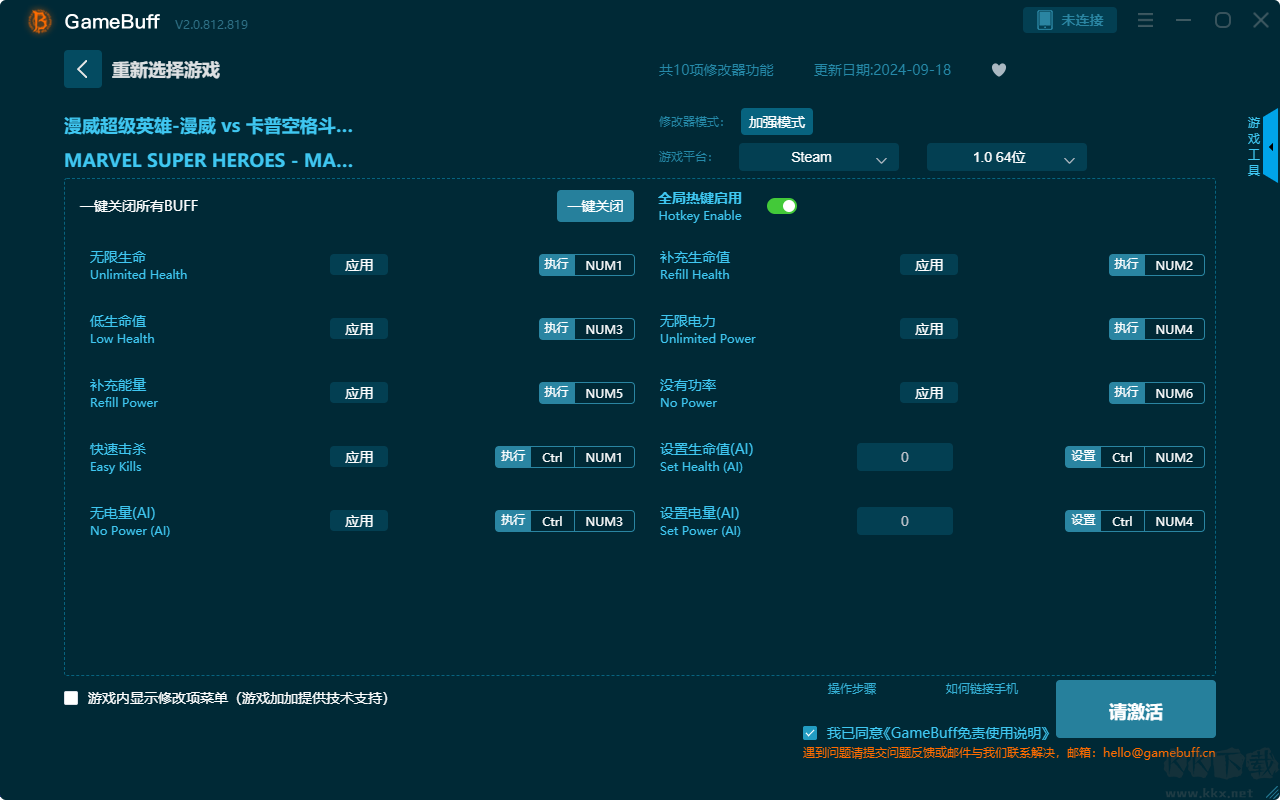Click the 游戏工具 side tab label
Image resolution: width=1280 pixels, height=800 pixels.
coord(1253,146)
